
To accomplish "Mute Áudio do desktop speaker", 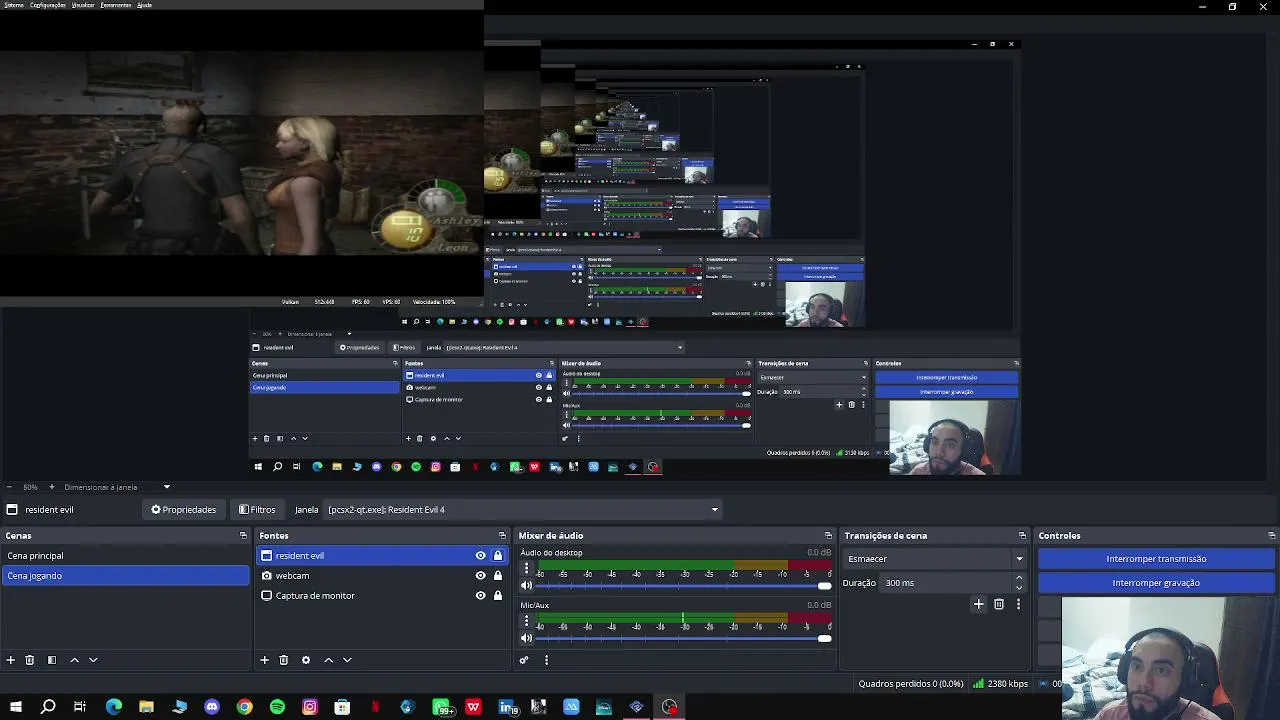I will click(x=527, y=585).
